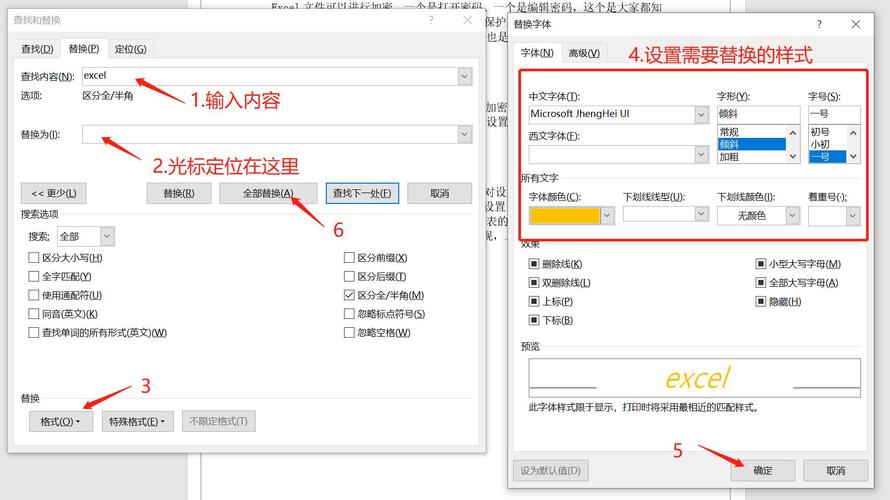
Task: Click the orange 字体颜色 swatch
Action: coord(564,216)
